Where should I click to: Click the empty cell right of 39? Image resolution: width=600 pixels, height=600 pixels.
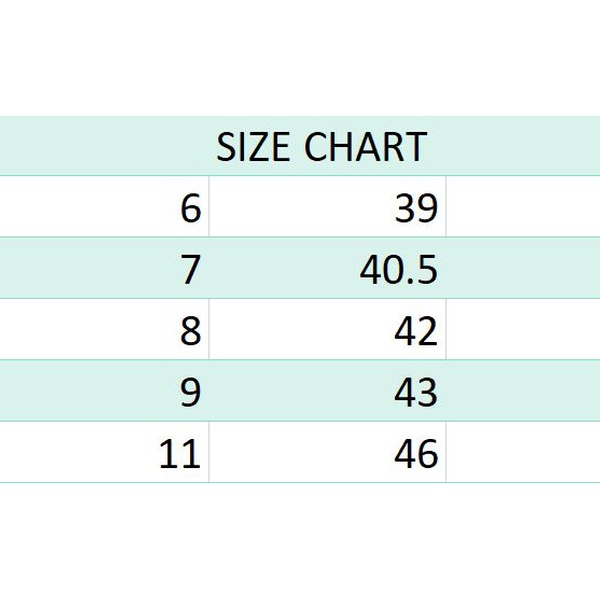[x=522, y=209]
